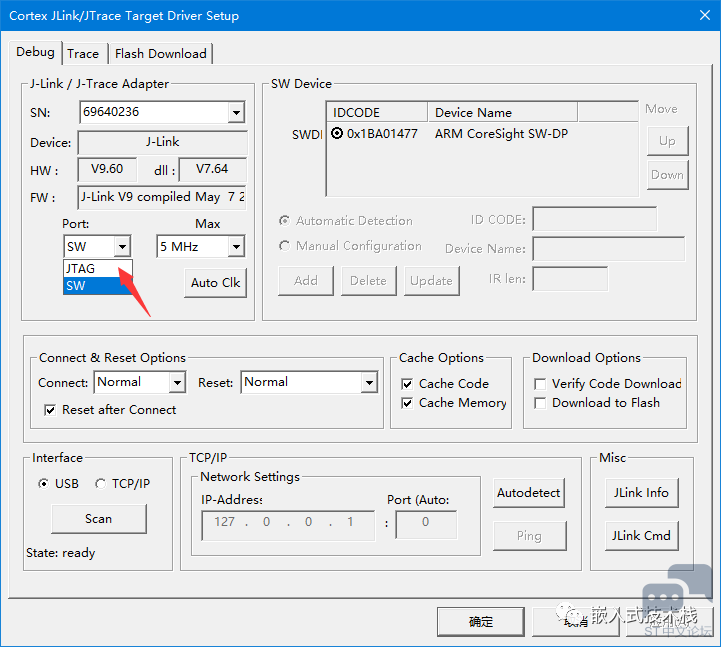Screen dimensions: 721x647
Task: Select the TCP/IP interface radio button
Action: tap(100, 484)
